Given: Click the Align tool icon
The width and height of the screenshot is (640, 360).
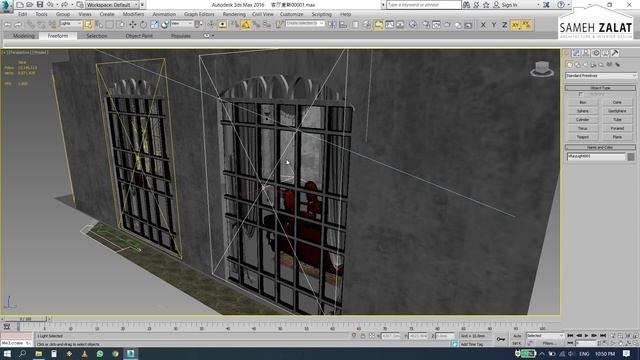Looking at the screenshot, I should pos(343,25).
